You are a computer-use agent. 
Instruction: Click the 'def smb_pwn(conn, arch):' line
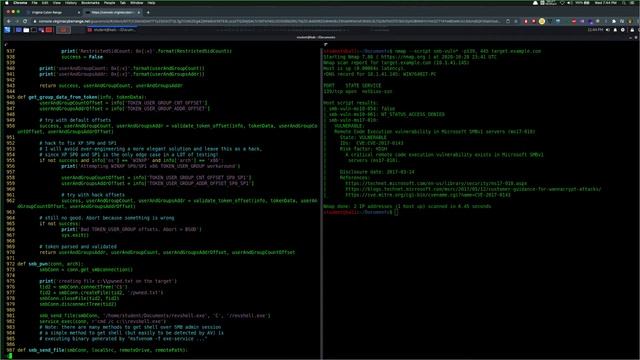pyautogui.click(x=50, y=264)
